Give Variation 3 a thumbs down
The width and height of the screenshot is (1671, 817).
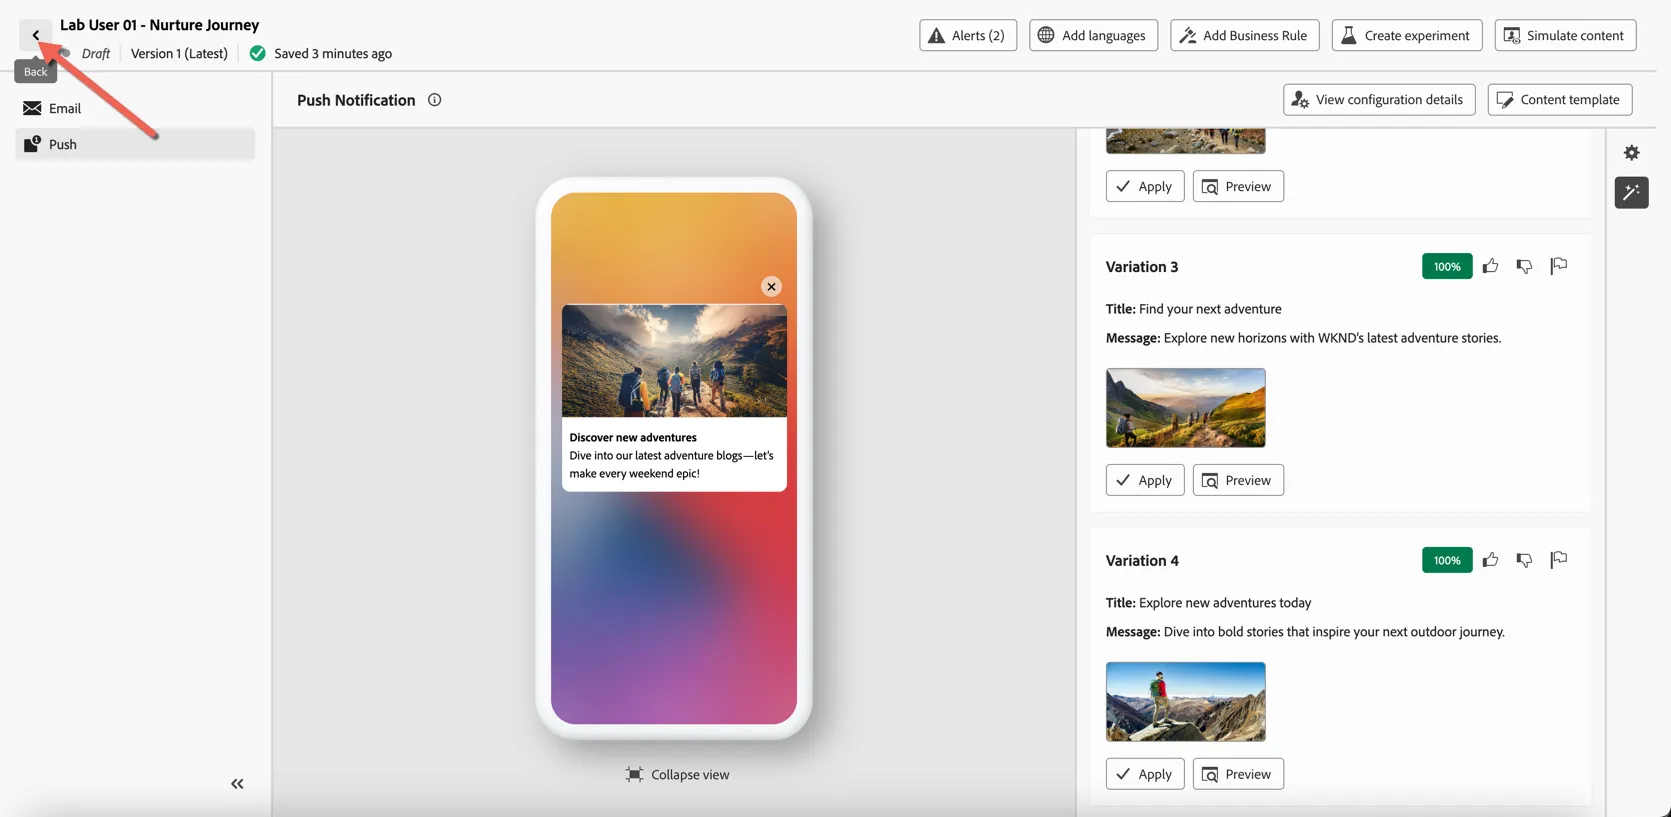pos(1524,266)
